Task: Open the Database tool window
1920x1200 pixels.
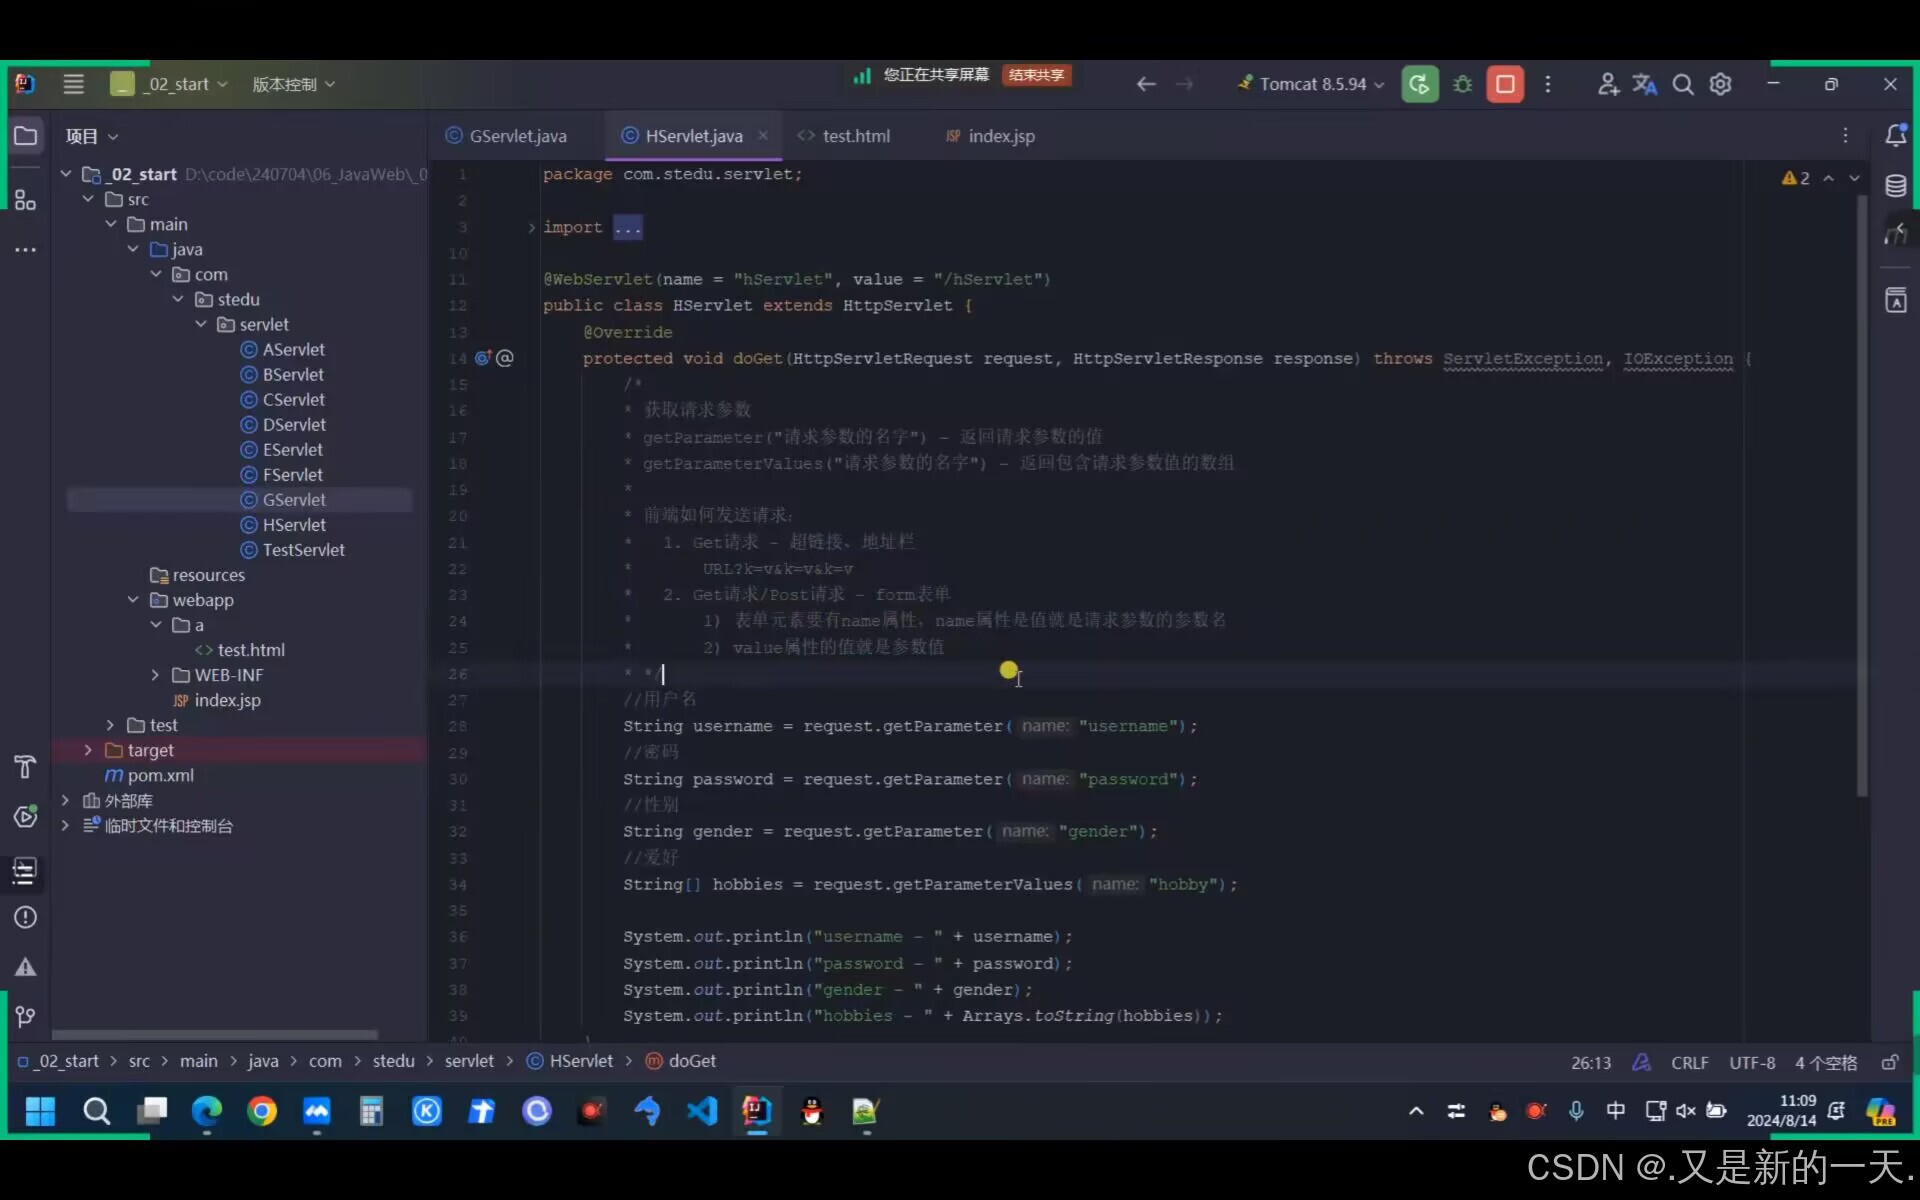Action: coord(1895,186)
